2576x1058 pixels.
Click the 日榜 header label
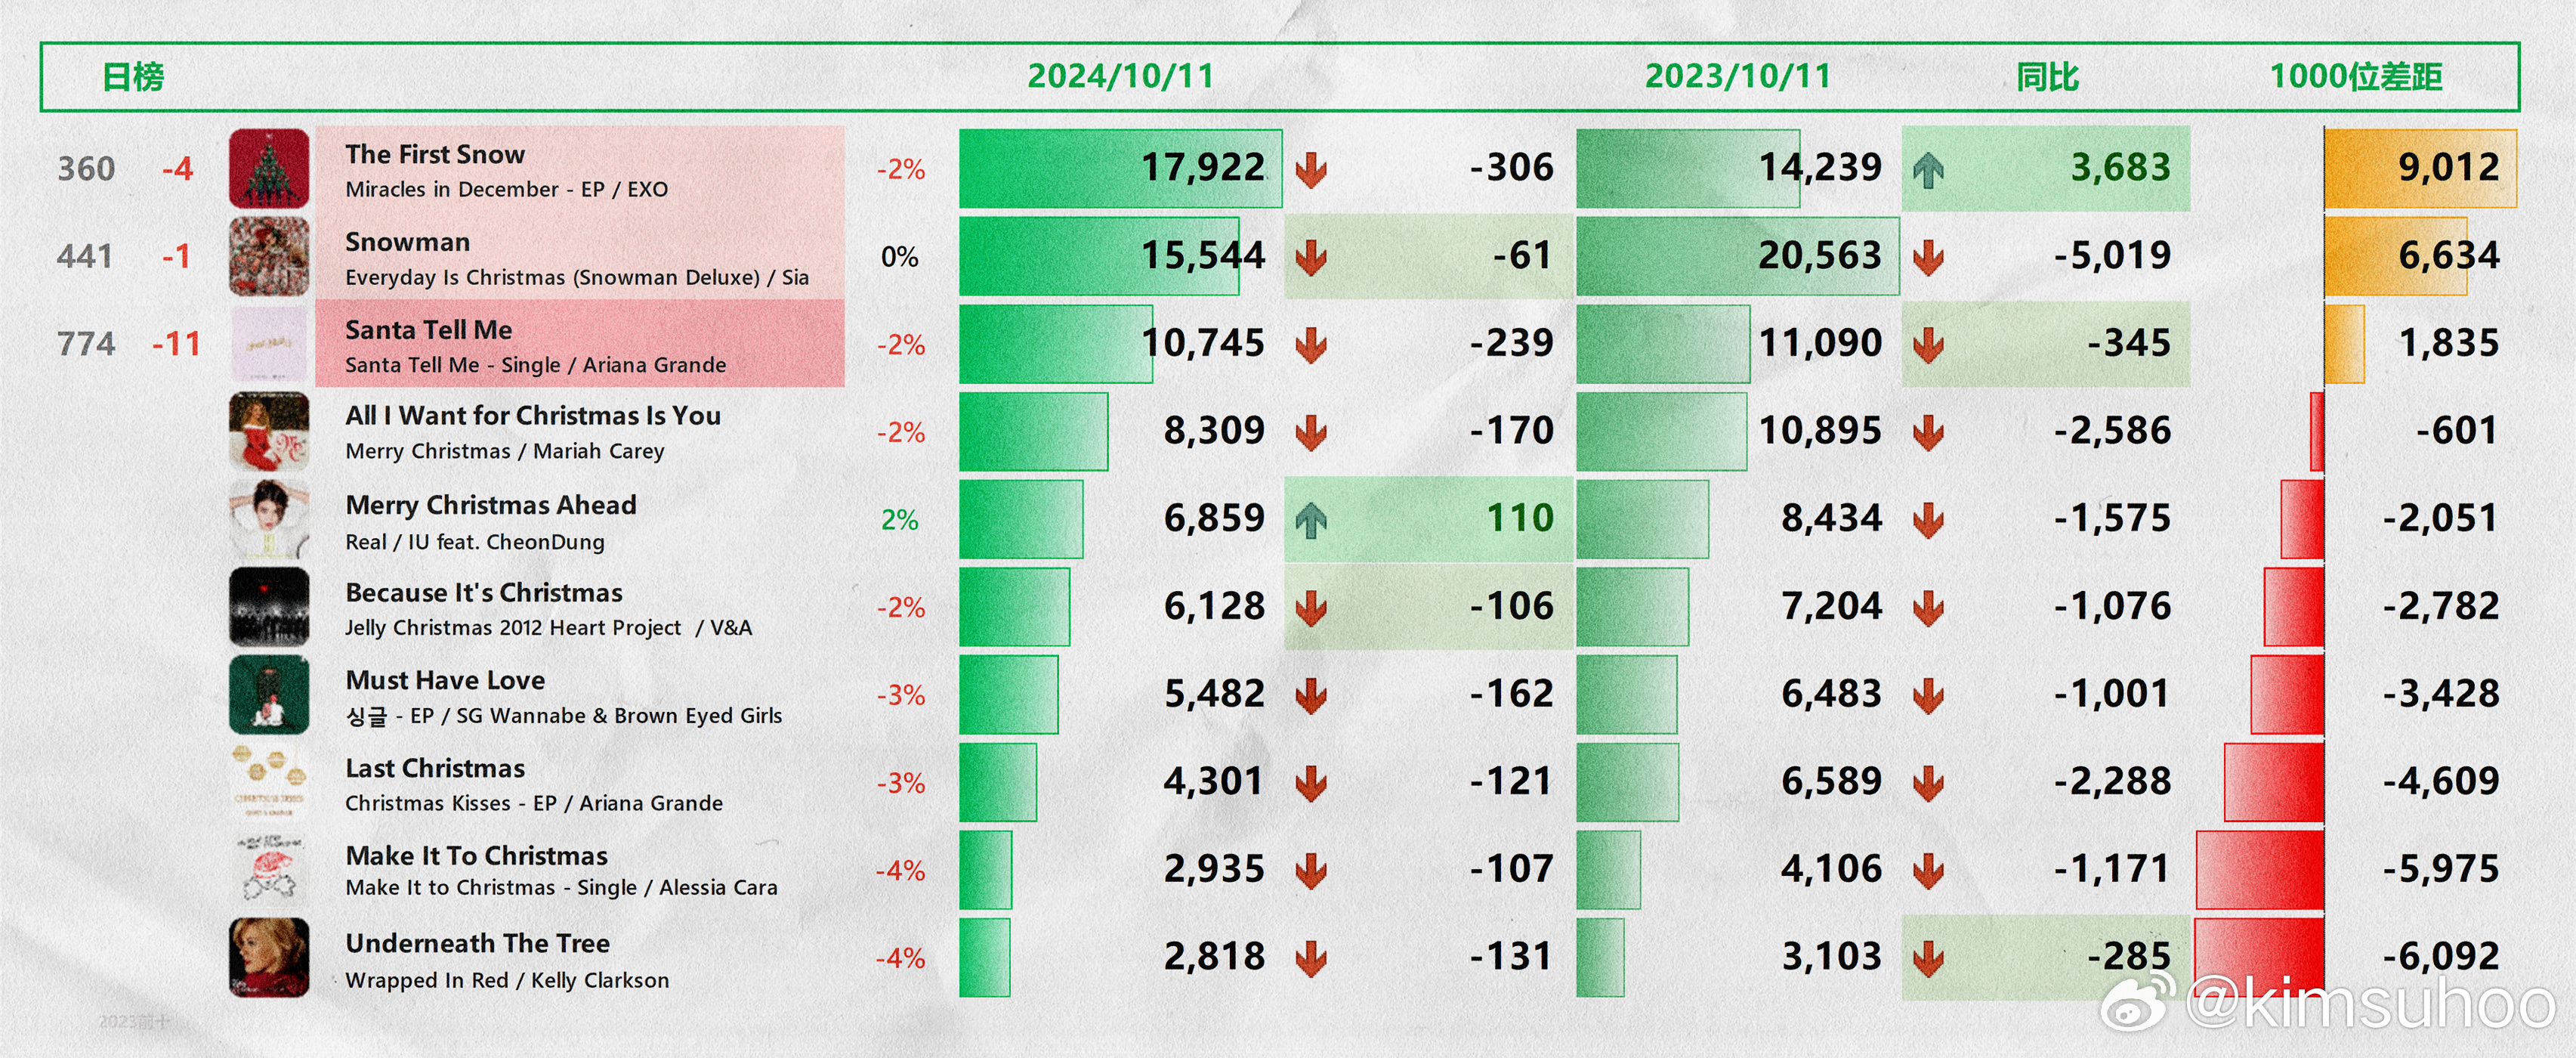pos(133,76)
